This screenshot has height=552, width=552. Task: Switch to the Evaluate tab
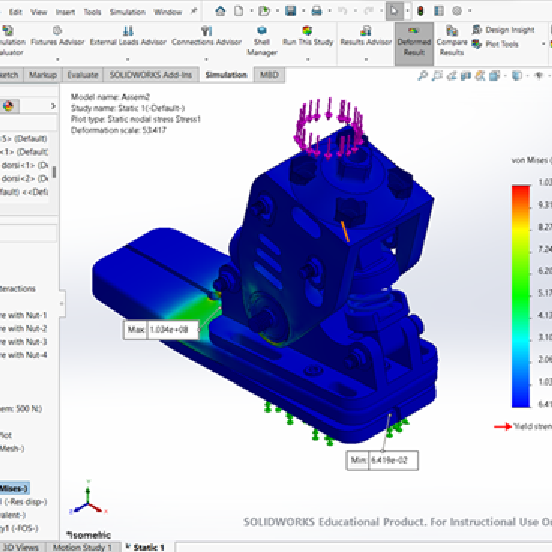click(x=83, y=75)
